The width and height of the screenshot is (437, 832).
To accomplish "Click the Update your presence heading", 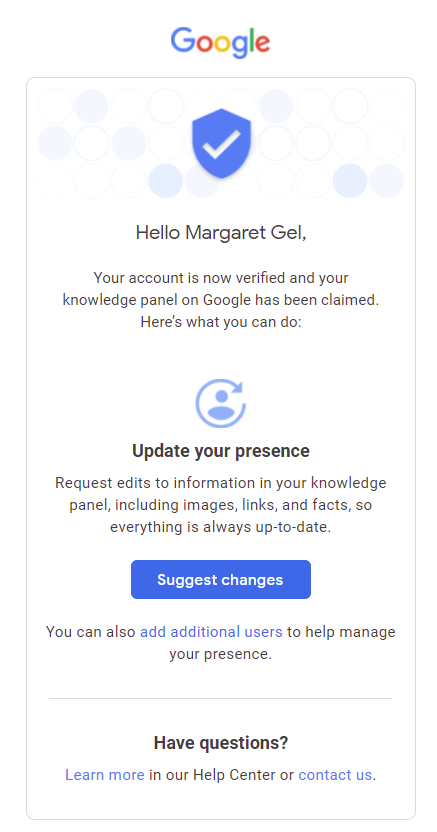I will [221, 451].
